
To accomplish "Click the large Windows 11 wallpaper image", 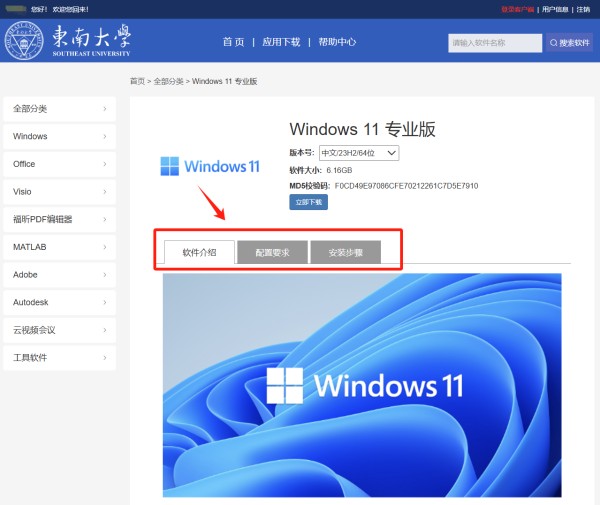I will (x=362, y=385).
